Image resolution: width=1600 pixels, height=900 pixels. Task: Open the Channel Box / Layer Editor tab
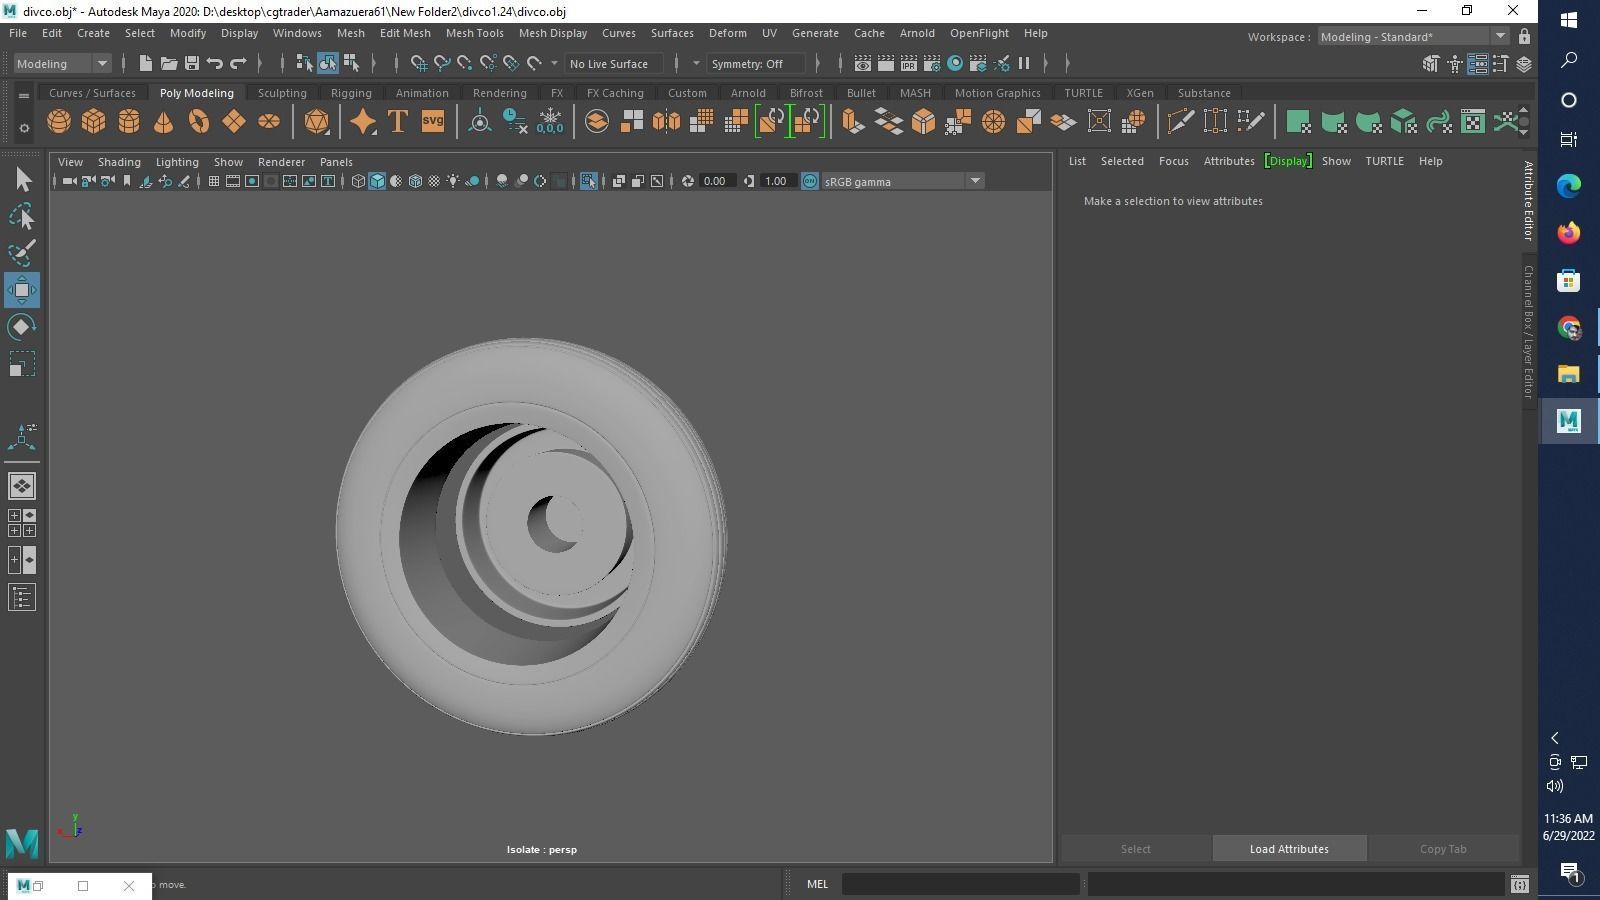point(1528,331)
